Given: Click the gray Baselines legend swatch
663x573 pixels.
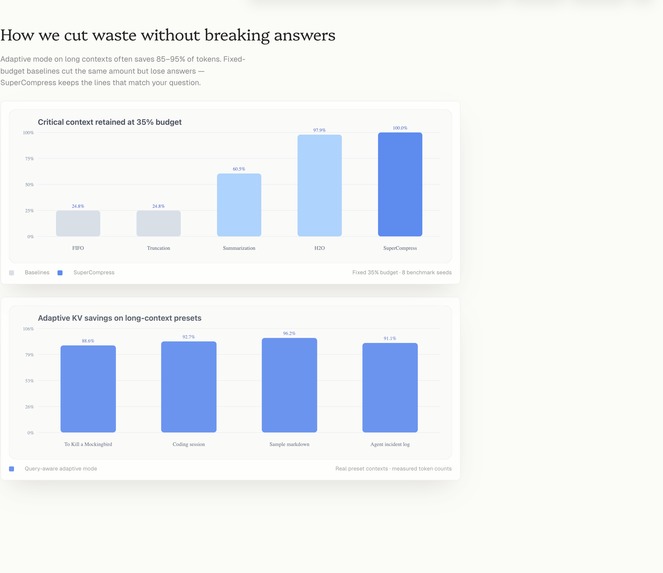Looking at the screenshot, I should 11,273.
